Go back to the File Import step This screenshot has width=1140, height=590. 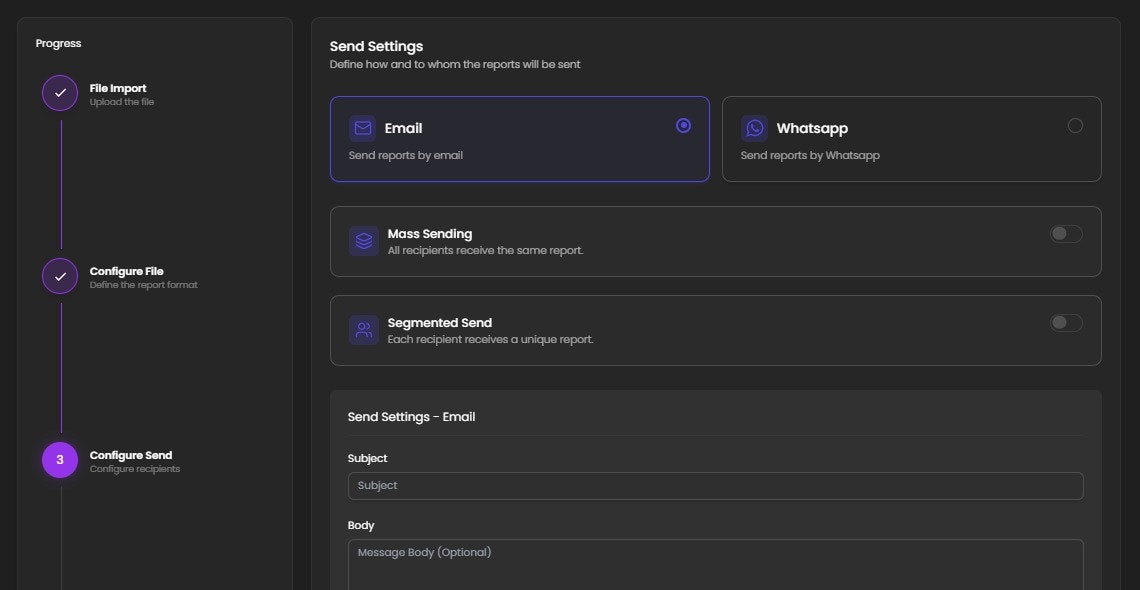coord(118,87)
